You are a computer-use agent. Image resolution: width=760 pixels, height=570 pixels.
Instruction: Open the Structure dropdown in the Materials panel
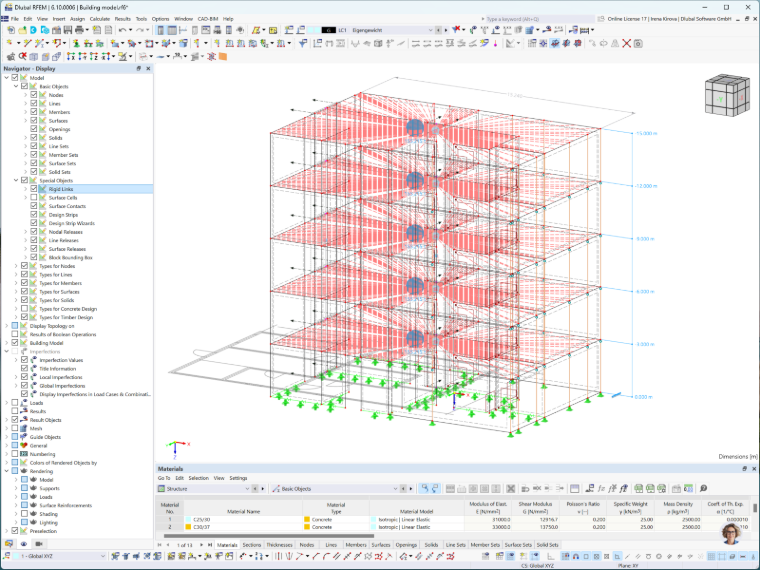point(204,489)
